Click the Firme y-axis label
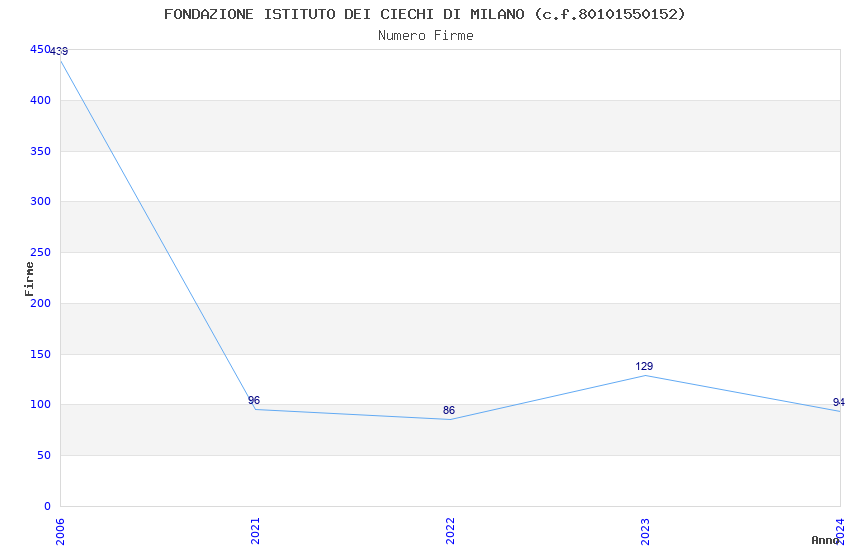The height and width of the screenshot is (550, 850). (29, 279)
